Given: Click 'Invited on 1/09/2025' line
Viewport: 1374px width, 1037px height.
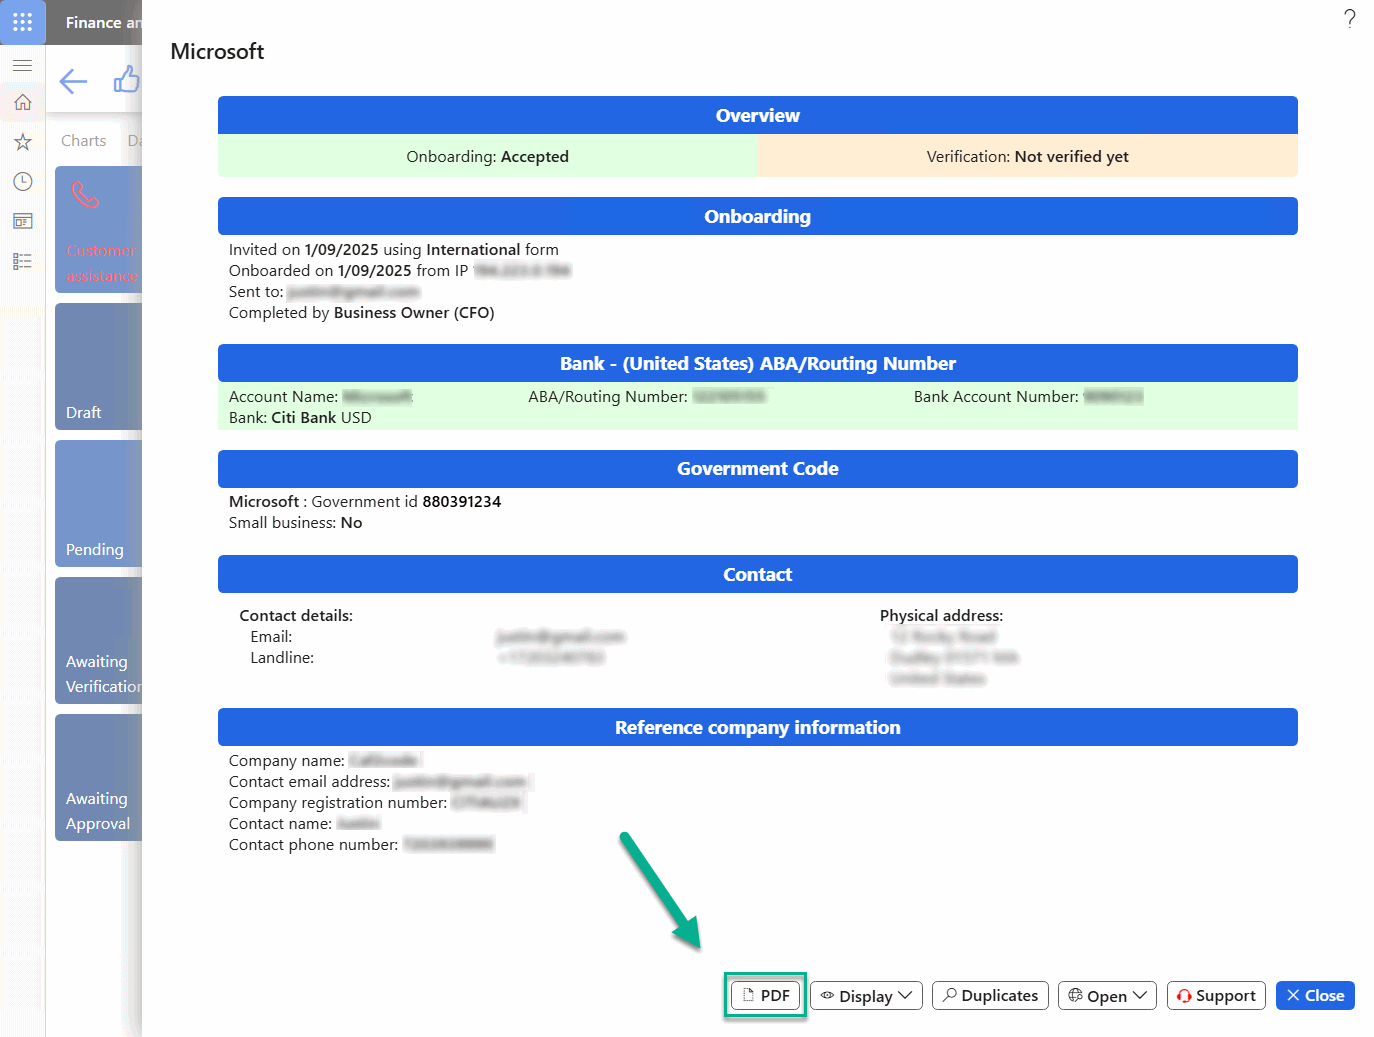Looking at the screenshot, I should [x=394, y=250].
